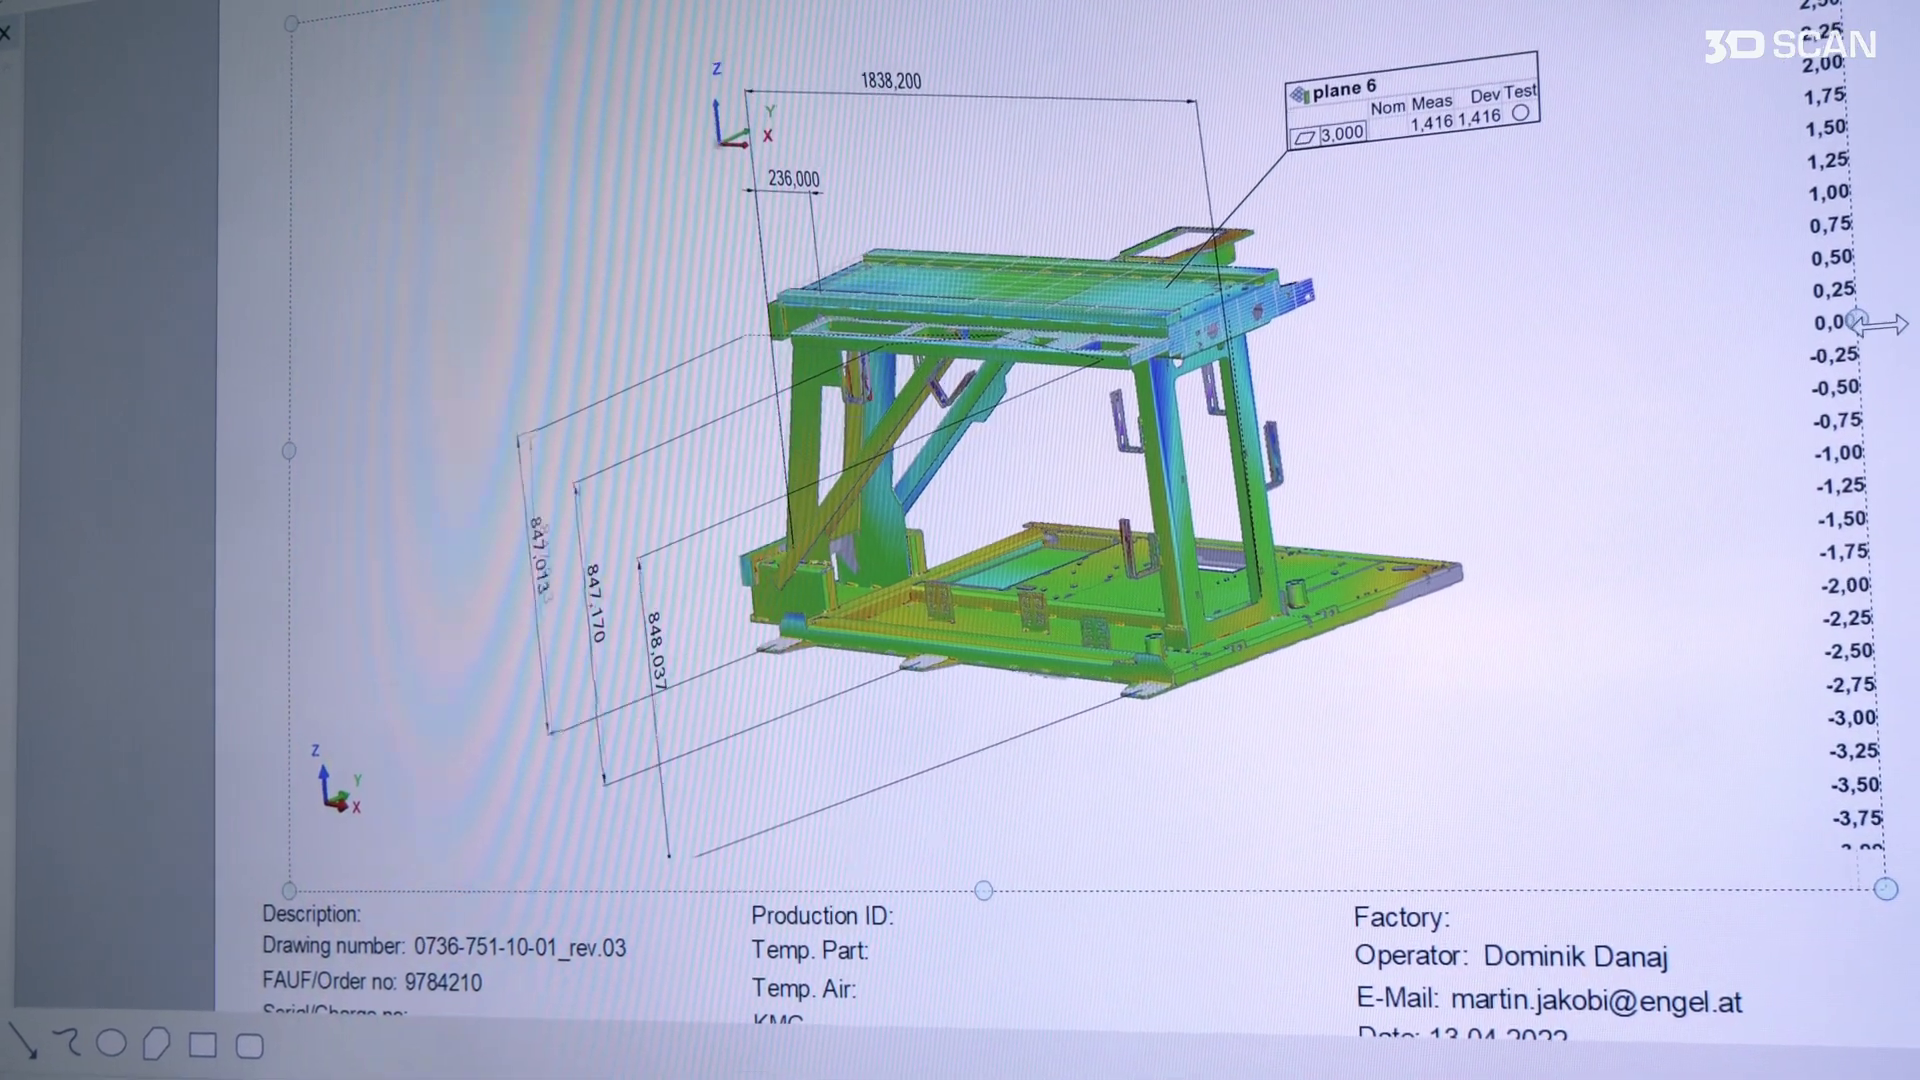
Task: Click the flatness symbol in plane 6 label
Action: [x=1304, y=138]
